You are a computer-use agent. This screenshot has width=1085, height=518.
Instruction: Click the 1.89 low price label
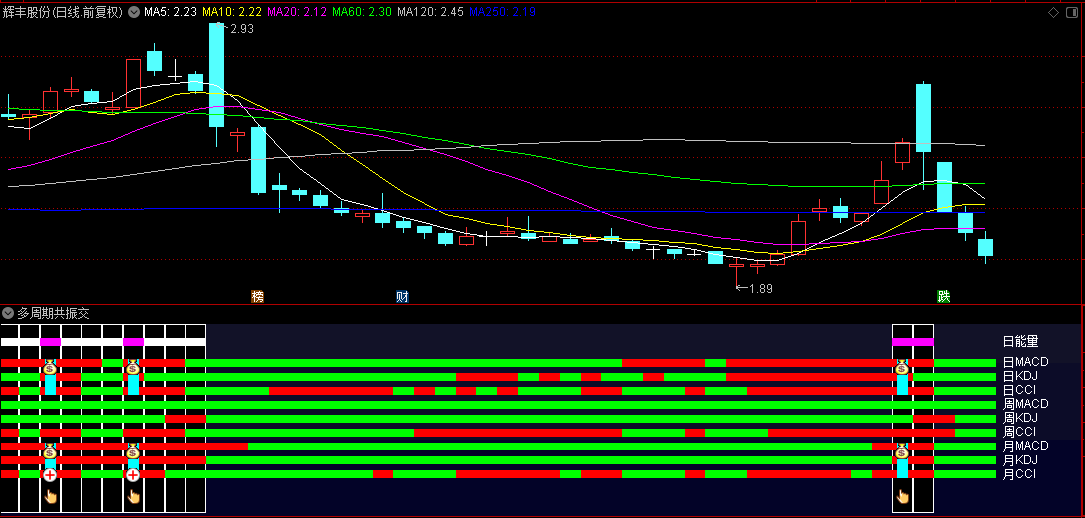pyautogui.click(x=761, y=288)
